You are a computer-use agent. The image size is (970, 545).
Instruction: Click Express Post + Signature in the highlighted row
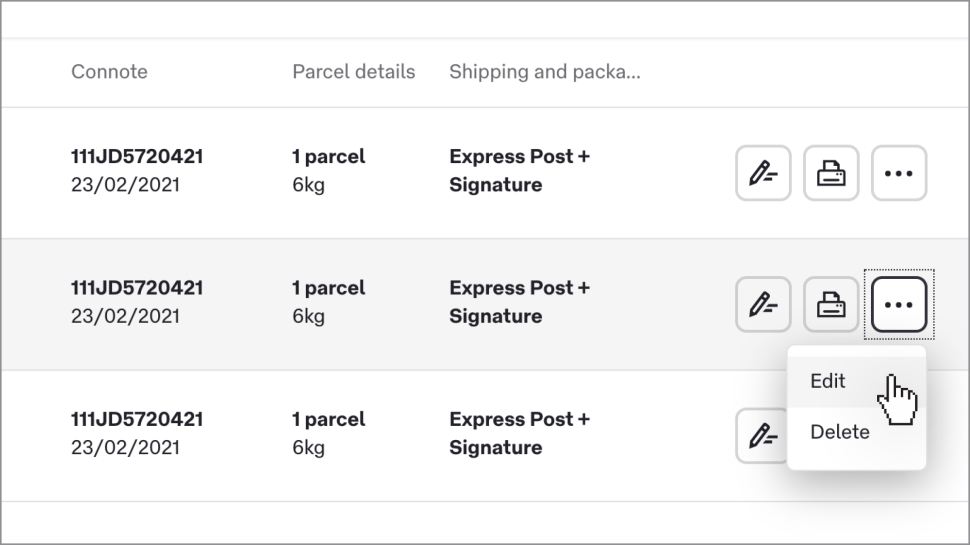[x=519, y=302]
